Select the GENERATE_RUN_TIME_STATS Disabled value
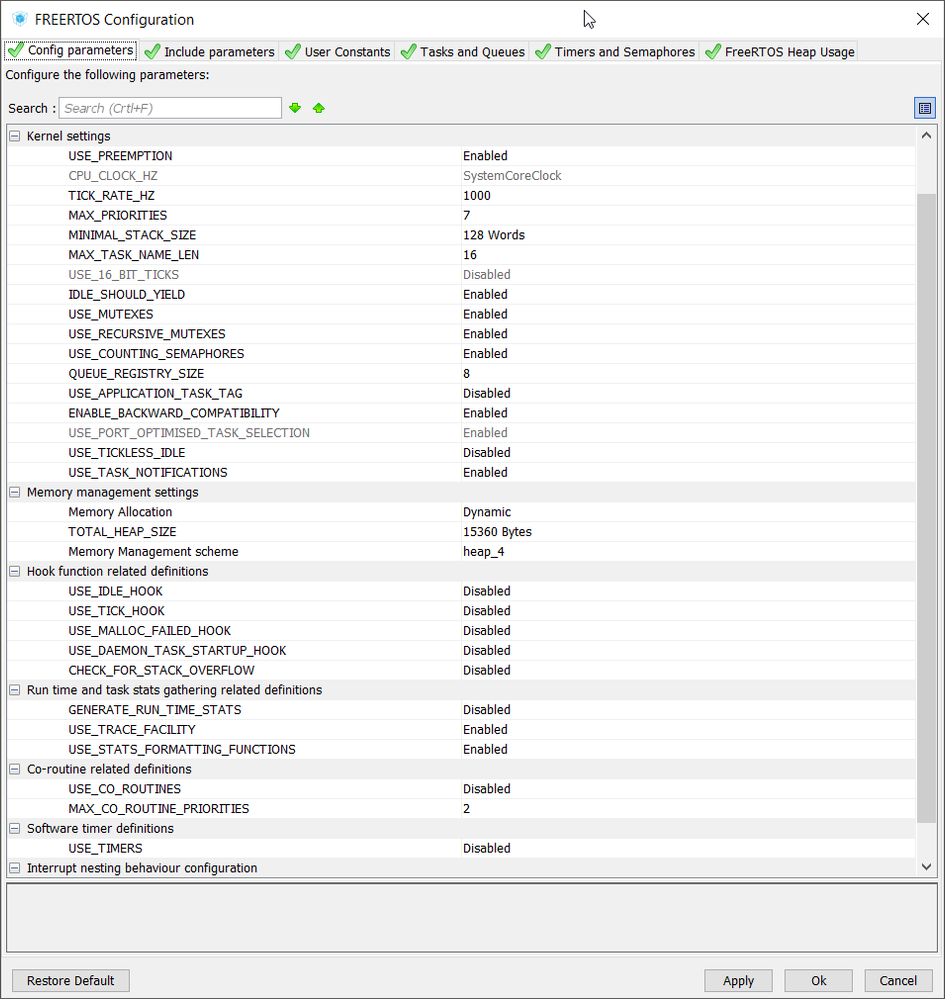945x999 pixels. 487,710
